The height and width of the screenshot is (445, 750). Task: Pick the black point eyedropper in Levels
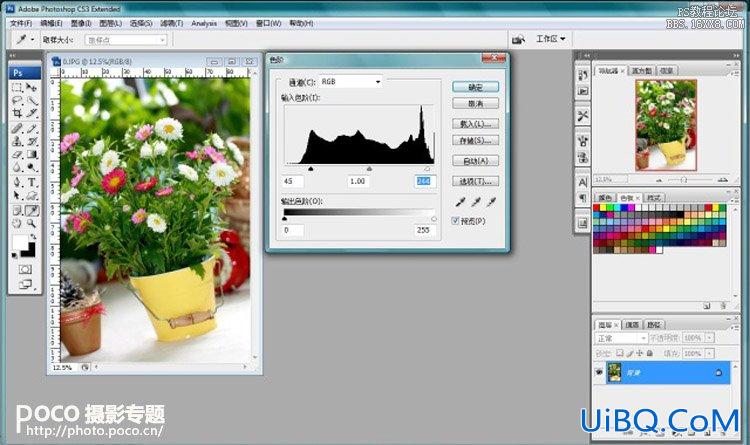click(460, 202)
